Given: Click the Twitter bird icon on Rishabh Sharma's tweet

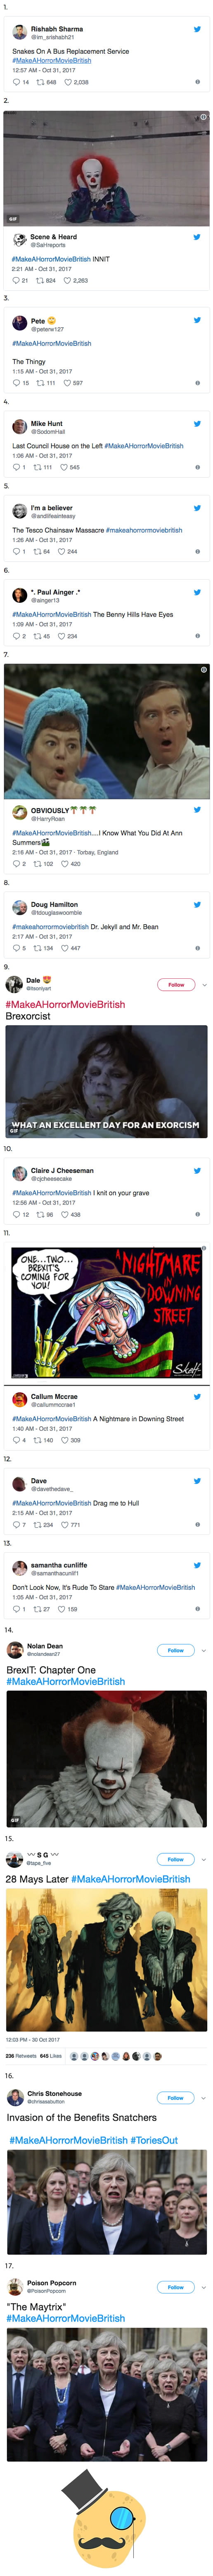Looking at the screenshot, I should 197,29.
